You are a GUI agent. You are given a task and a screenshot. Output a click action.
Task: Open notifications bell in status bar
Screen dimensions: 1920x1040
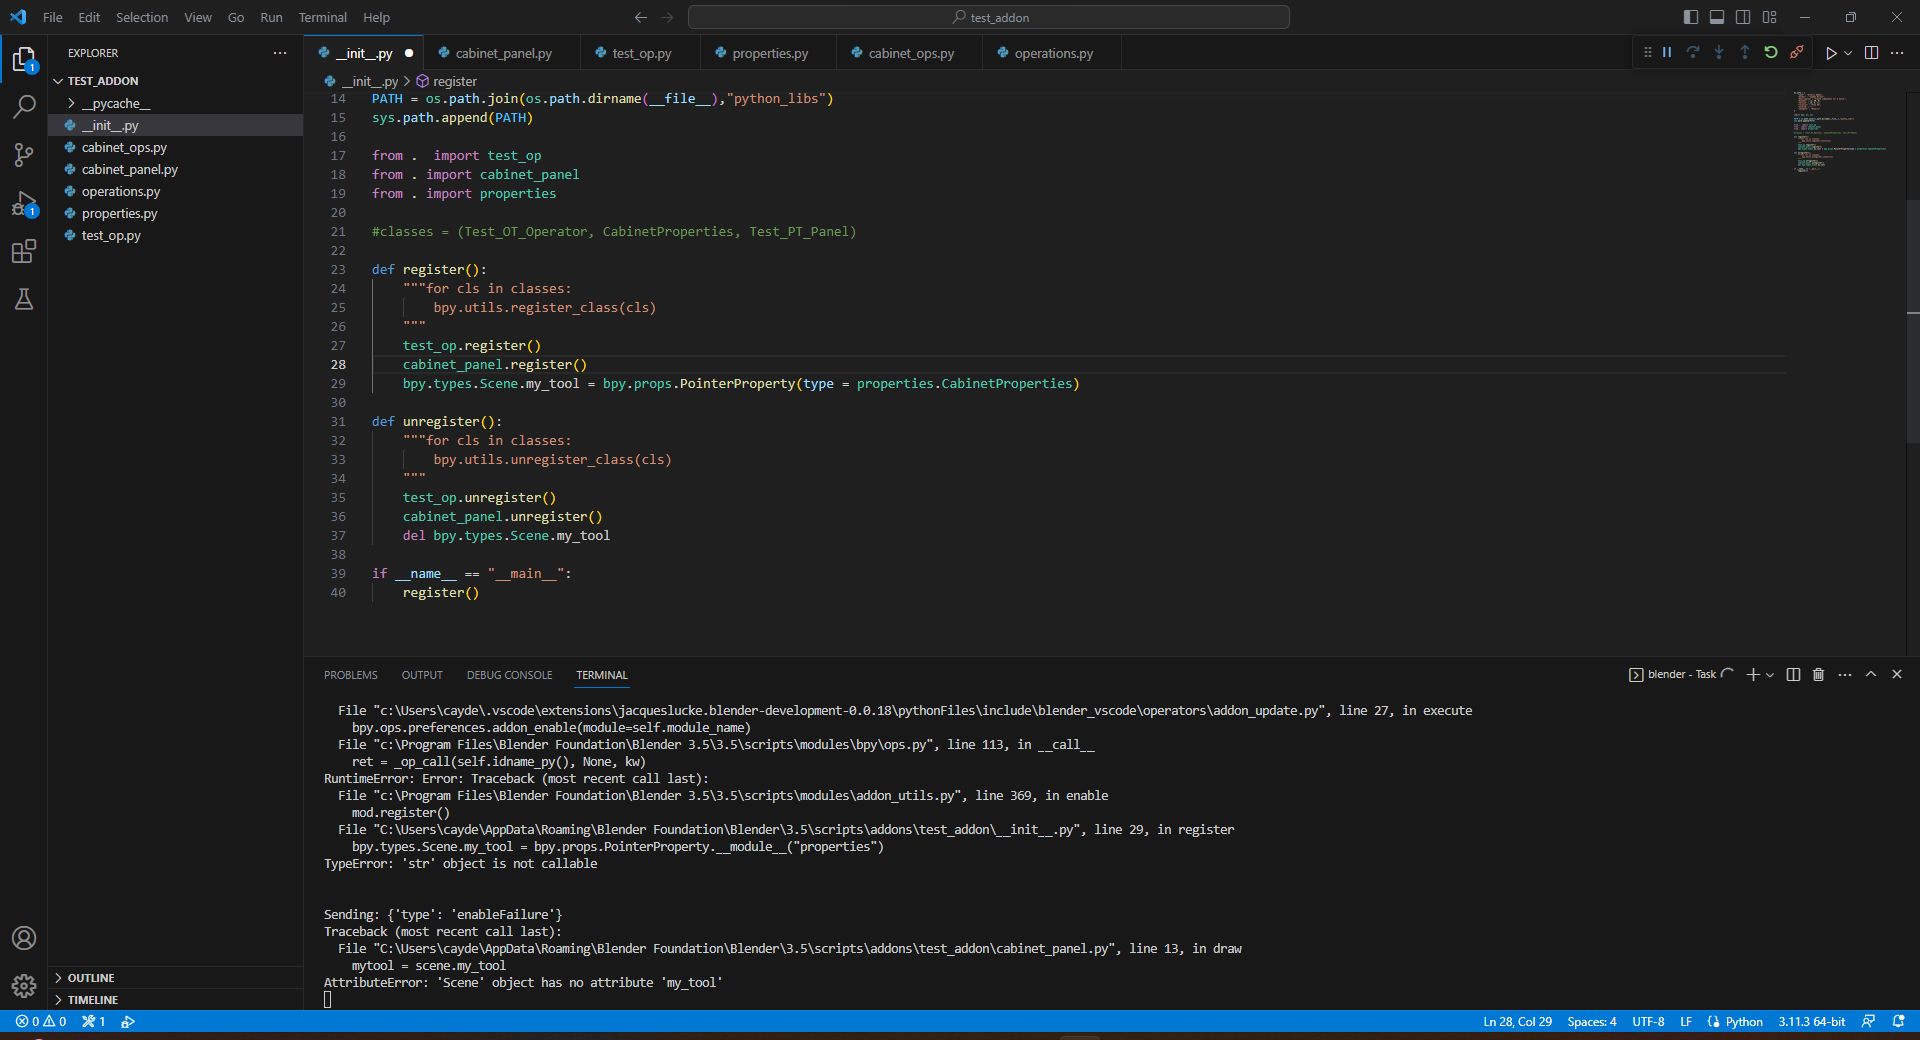1898,1021
